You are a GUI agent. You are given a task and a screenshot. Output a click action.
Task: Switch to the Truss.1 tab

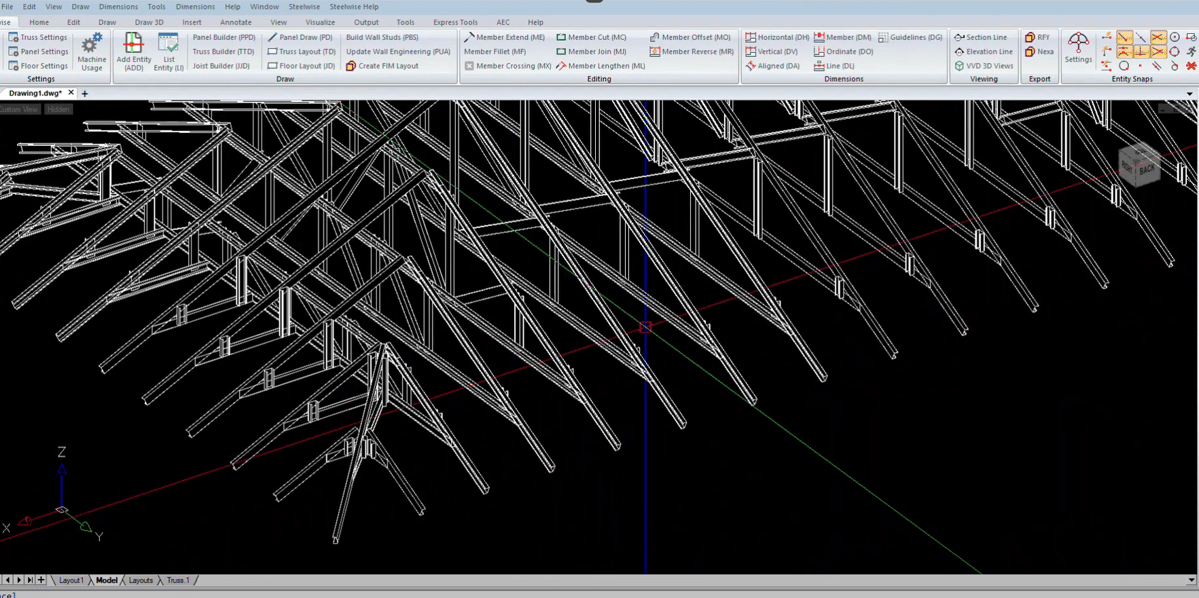[x=176, y=580]
